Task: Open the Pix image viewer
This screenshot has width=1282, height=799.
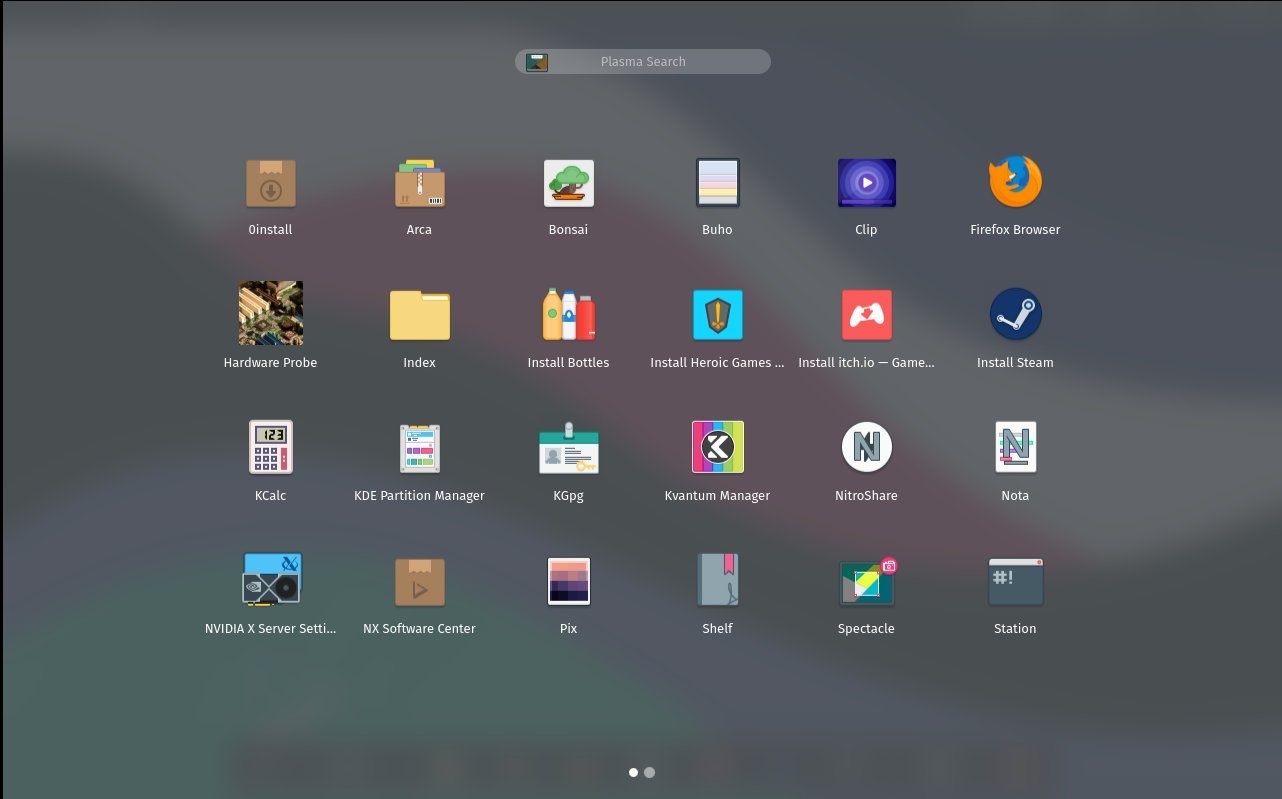Action: pyautogui.click(x=569, y=581)
